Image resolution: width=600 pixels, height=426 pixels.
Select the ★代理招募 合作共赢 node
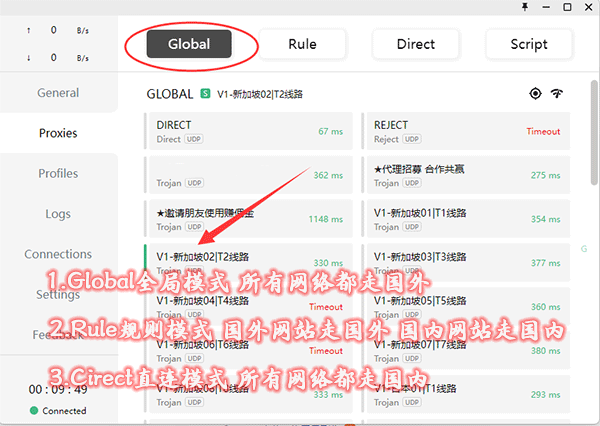coord(465,175)
